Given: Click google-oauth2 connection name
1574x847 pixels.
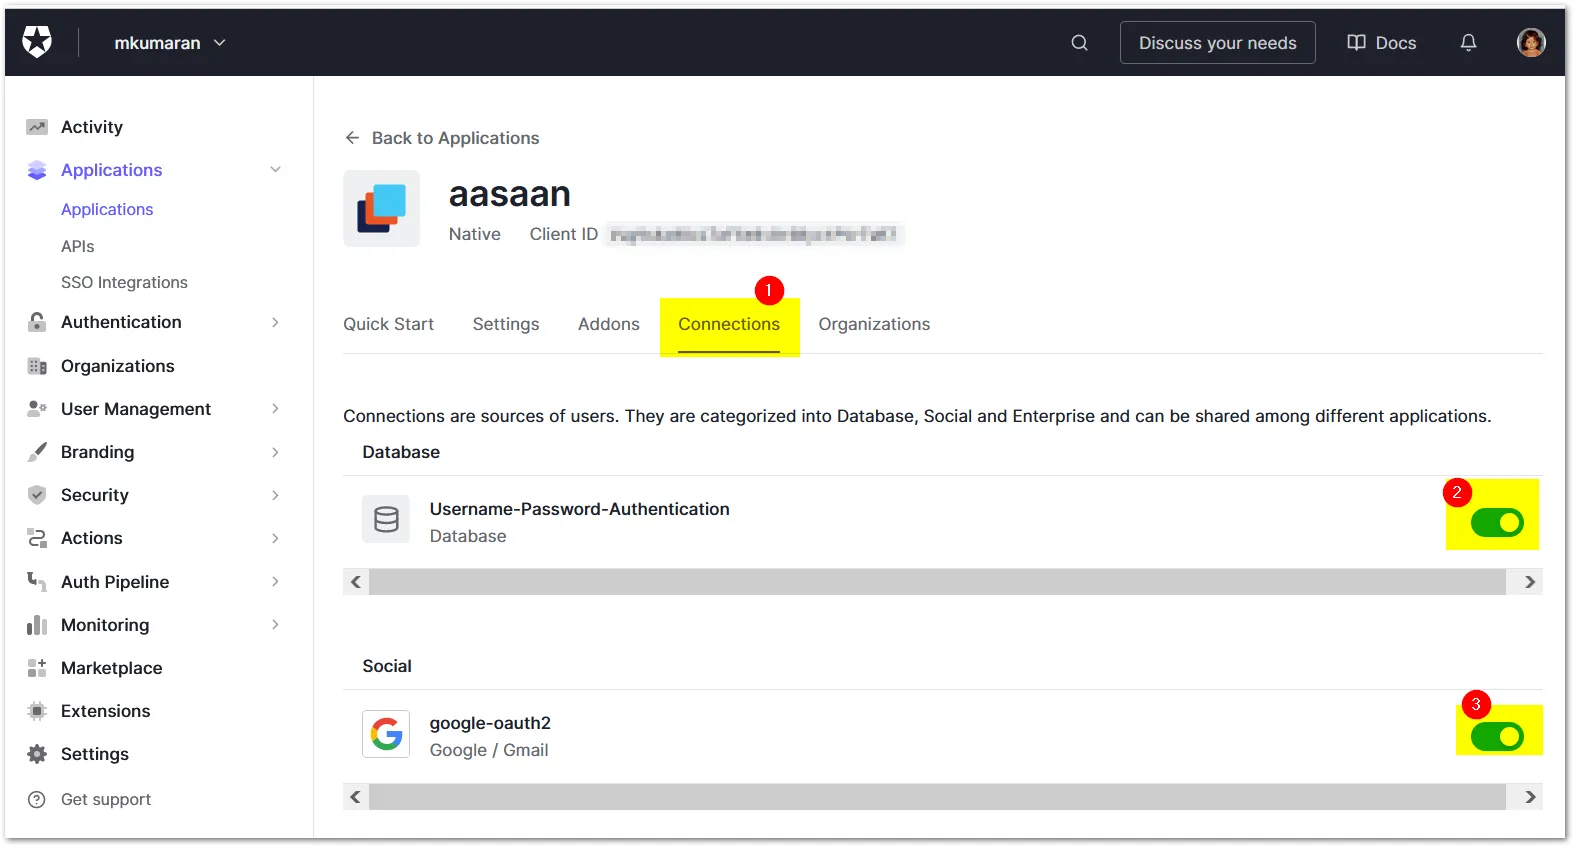Looking at the screenshot, I should [490, 723].
